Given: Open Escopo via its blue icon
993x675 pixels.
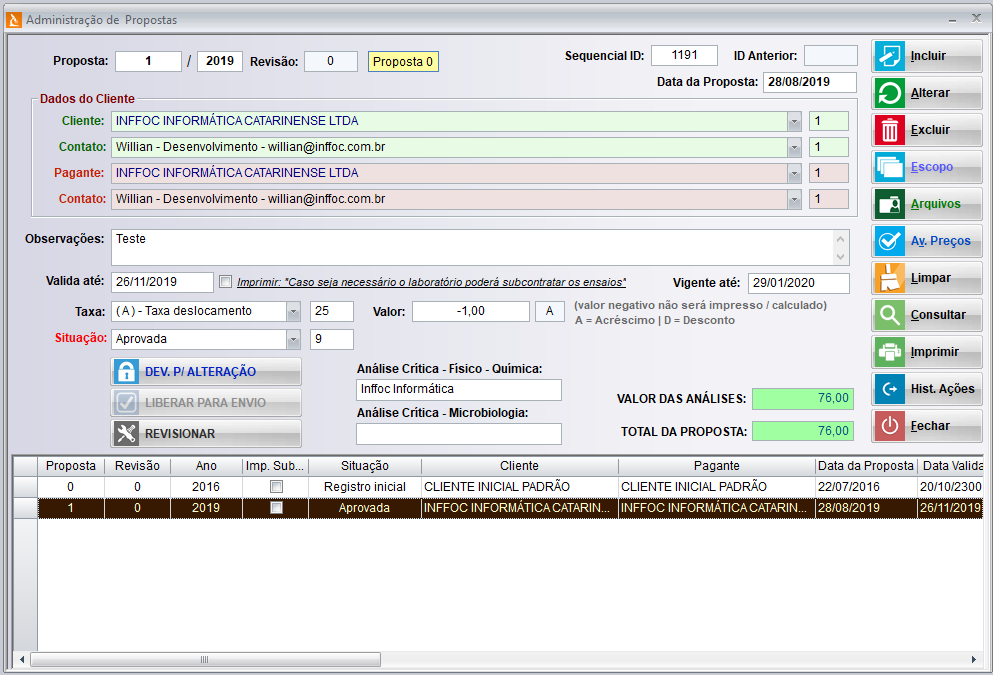Looking at the screenshot, I should [889, 168].
